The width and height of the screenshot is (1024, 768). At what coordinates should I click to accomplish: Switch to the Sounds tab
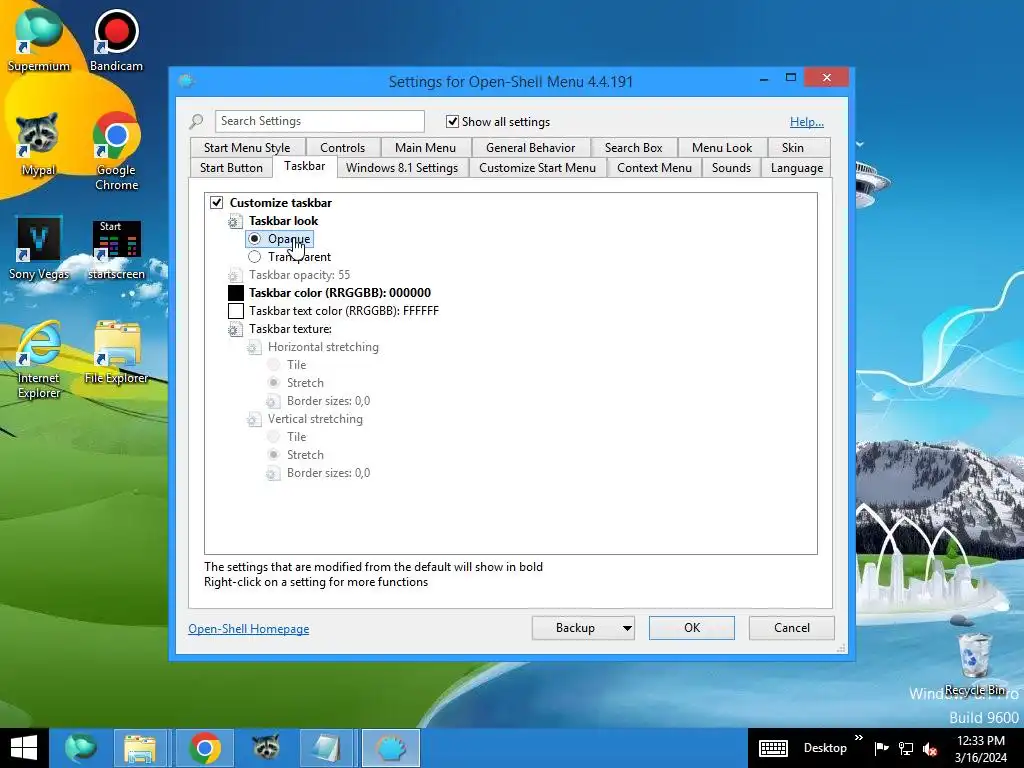point(731,168)
